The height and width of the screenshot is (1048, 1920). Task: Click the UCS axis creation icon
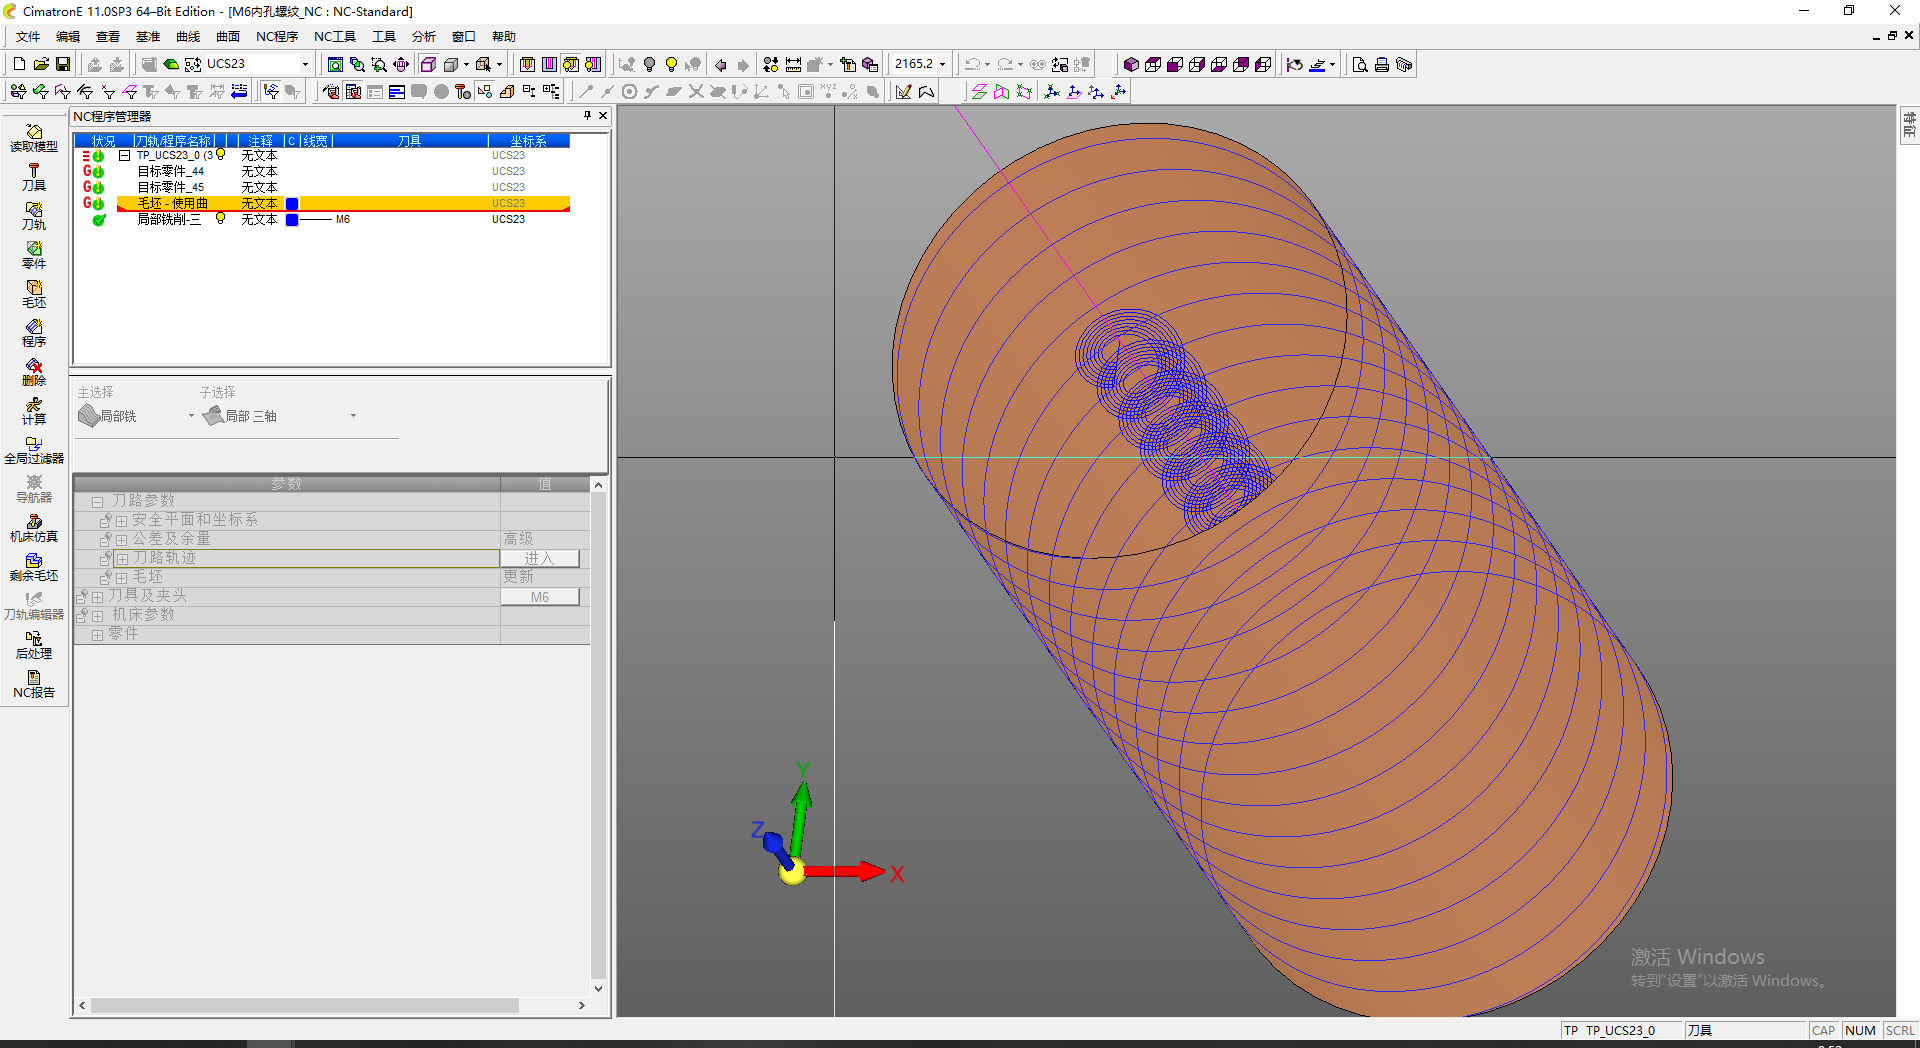(x=1052, y=92)
